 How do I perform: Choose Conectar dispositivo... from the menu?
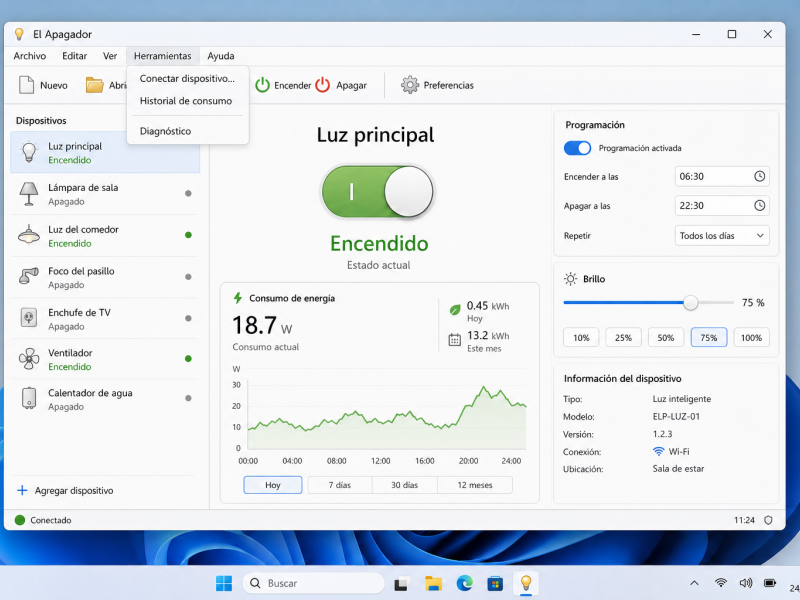pos(187,79)
